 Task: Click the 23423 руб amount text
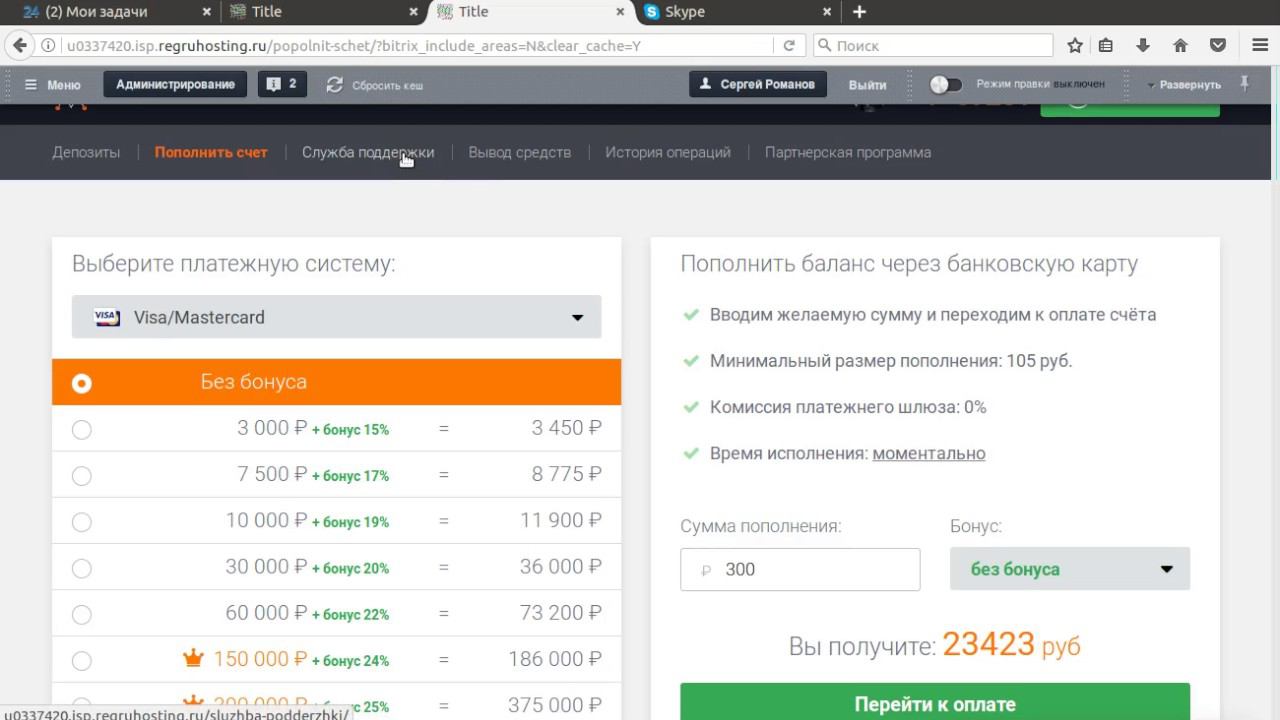[1011, 645]
